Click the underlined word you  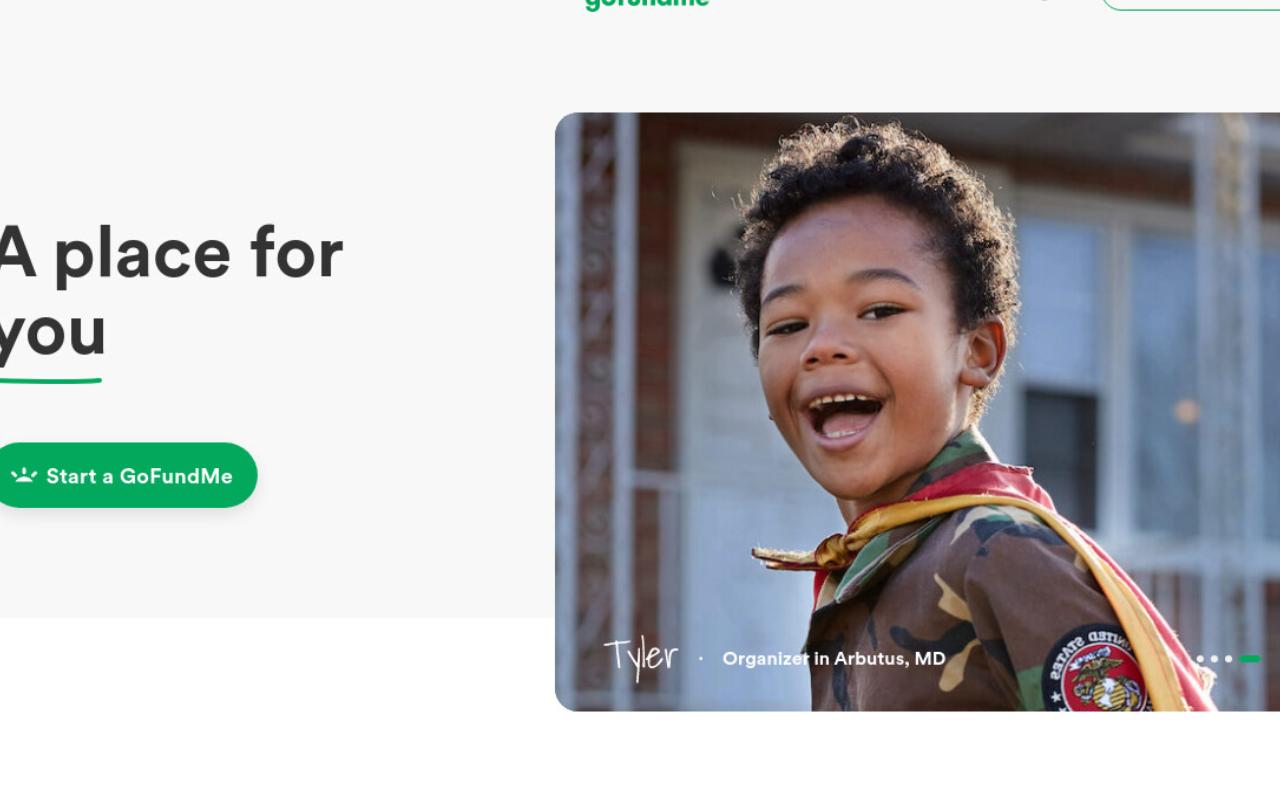(x=52, y=333)
